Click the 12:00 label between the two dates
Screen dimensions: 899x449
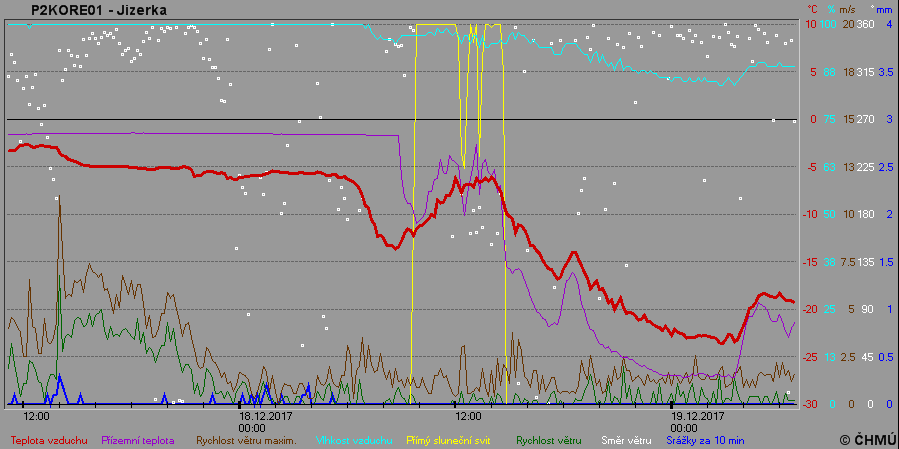[467, 415]
